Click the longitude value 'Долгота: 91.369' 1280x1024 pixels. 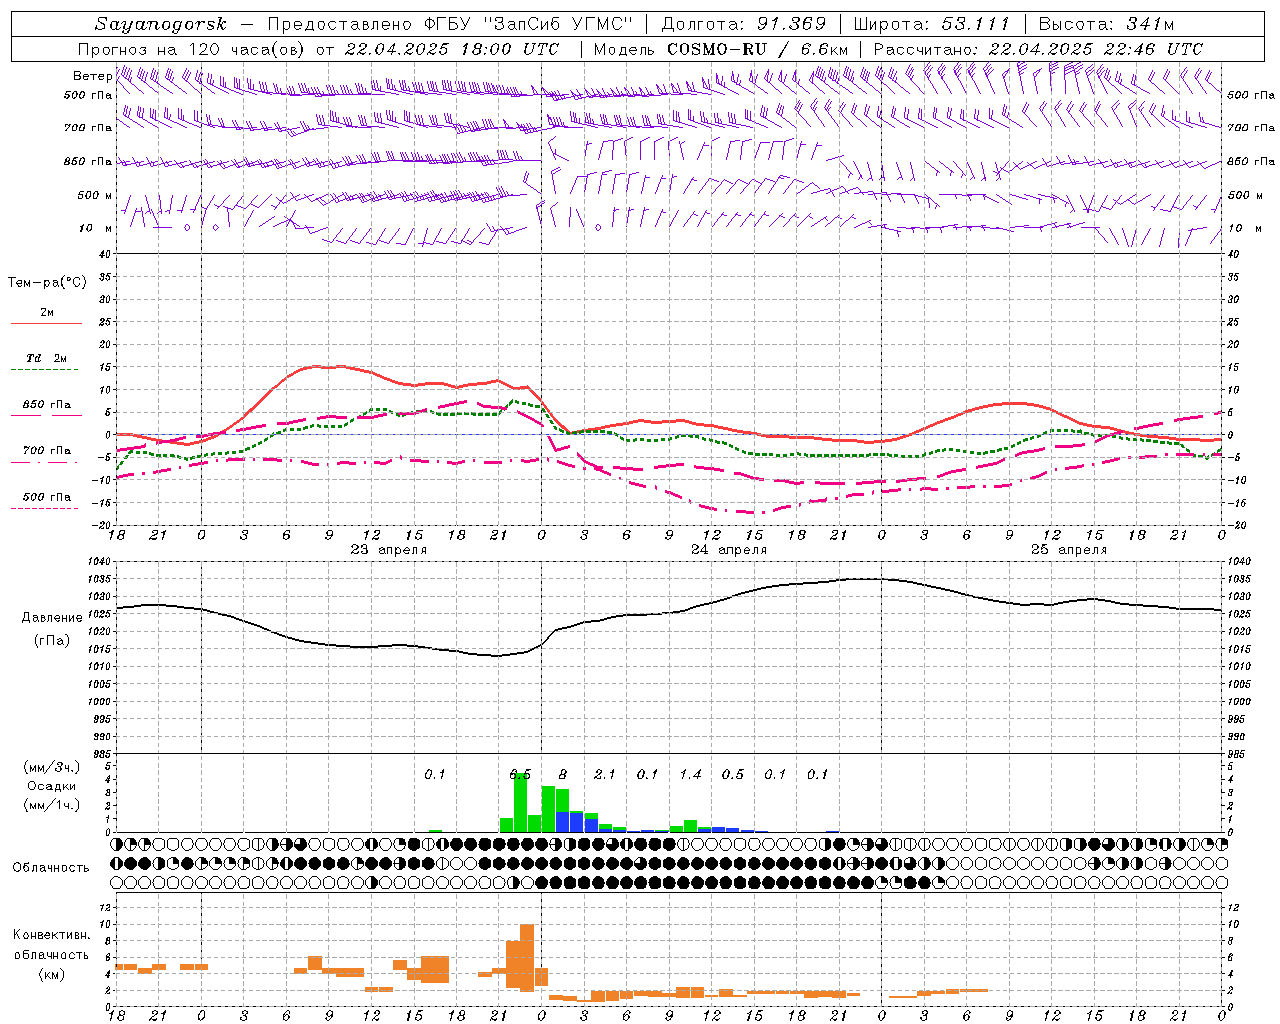pyautogui.click(x=744, y=24)
